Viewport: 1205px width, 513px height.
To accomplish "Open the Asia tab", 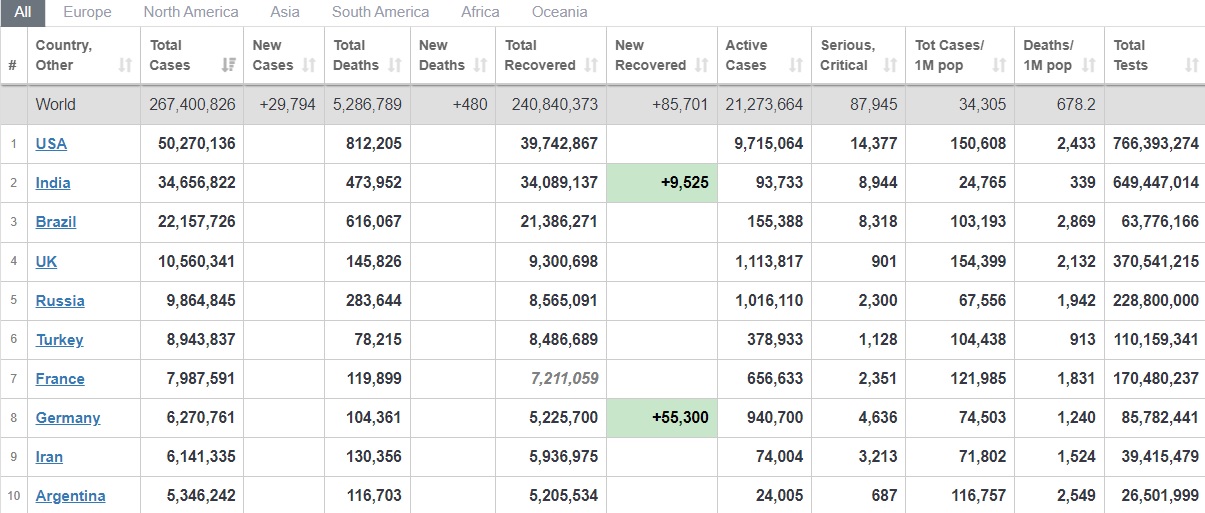I will coord(285,12).
